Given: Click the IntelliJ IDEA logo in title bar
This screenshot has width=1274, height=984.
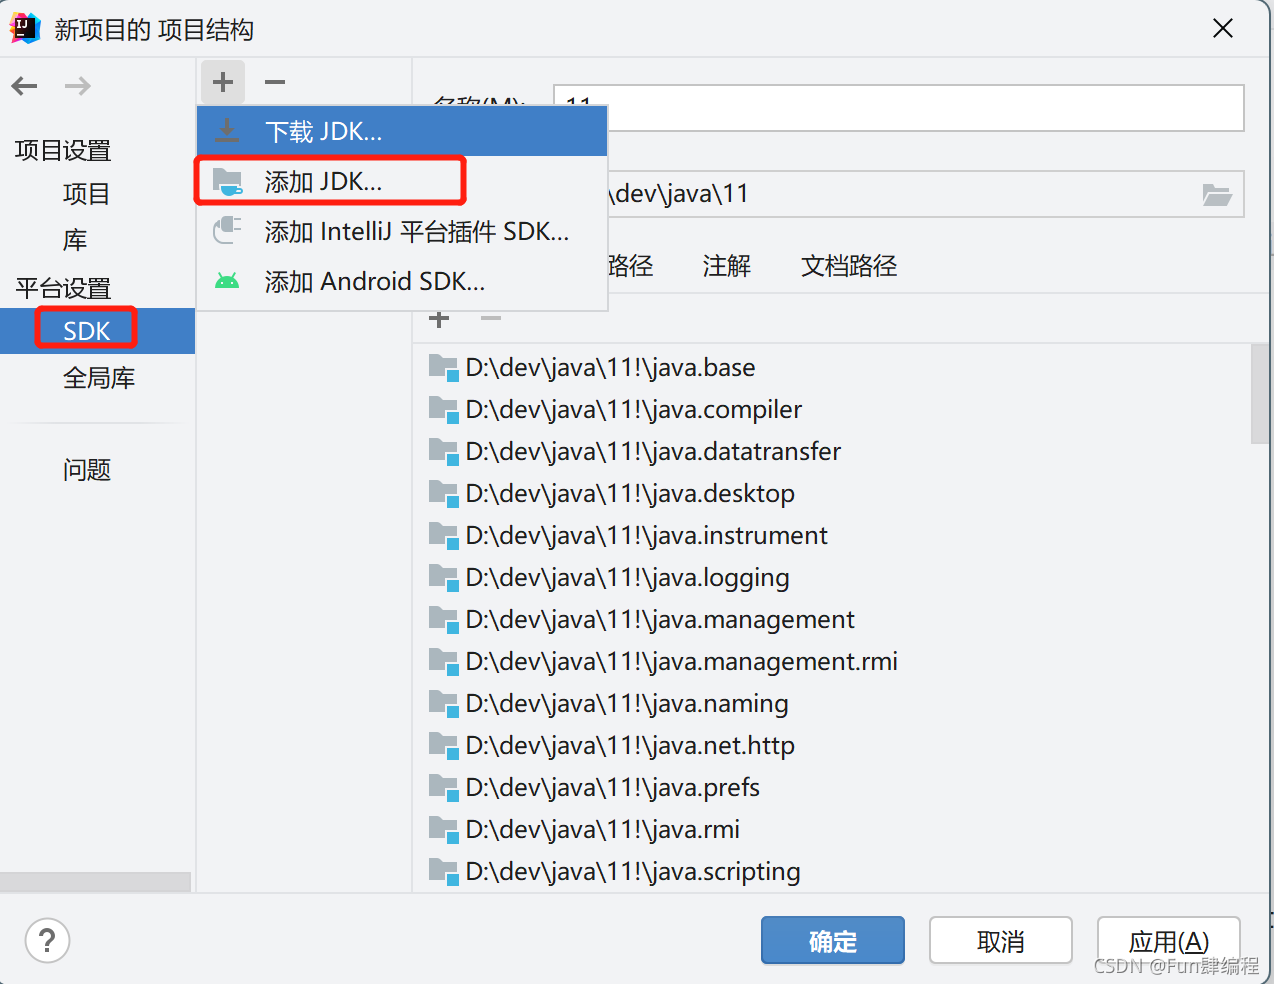Looking at the screenshot, I should (25, 29).
